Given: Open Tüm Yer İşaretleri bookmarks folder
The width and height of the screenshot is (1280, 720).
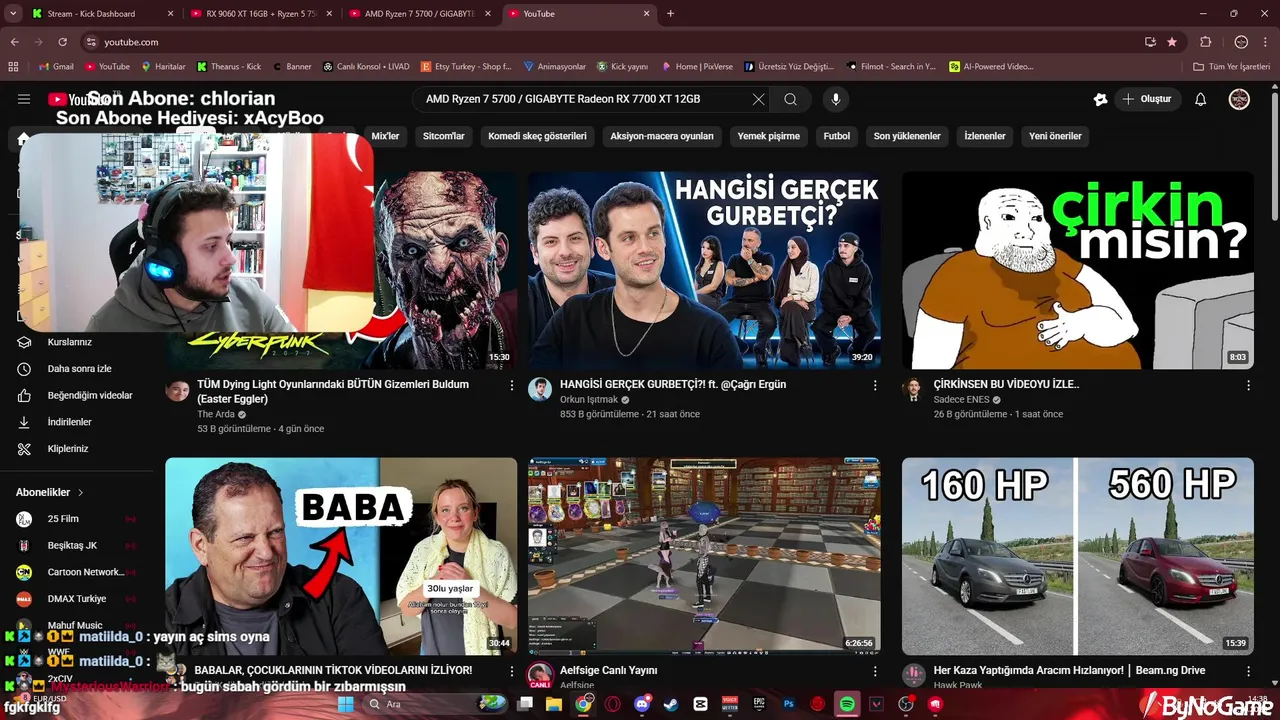Looking at the screenshot, I should tap(1232, 67).
